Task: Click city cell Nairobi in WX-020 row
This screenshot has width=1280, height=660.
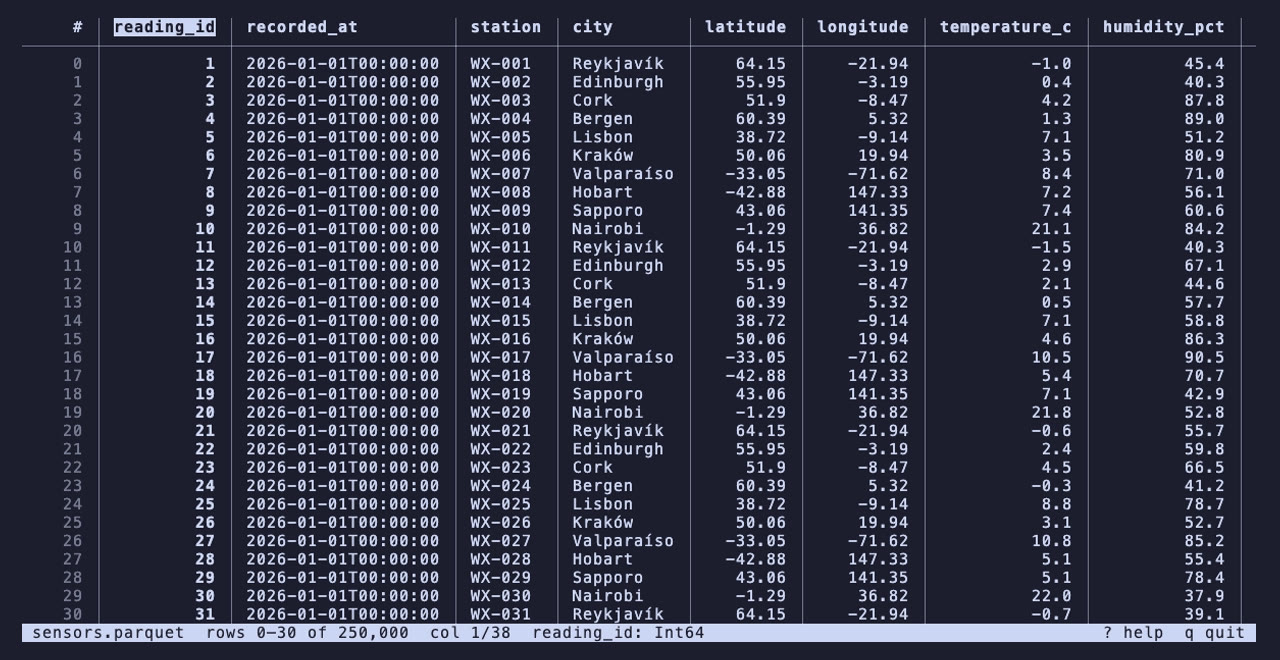Action: 608,412
